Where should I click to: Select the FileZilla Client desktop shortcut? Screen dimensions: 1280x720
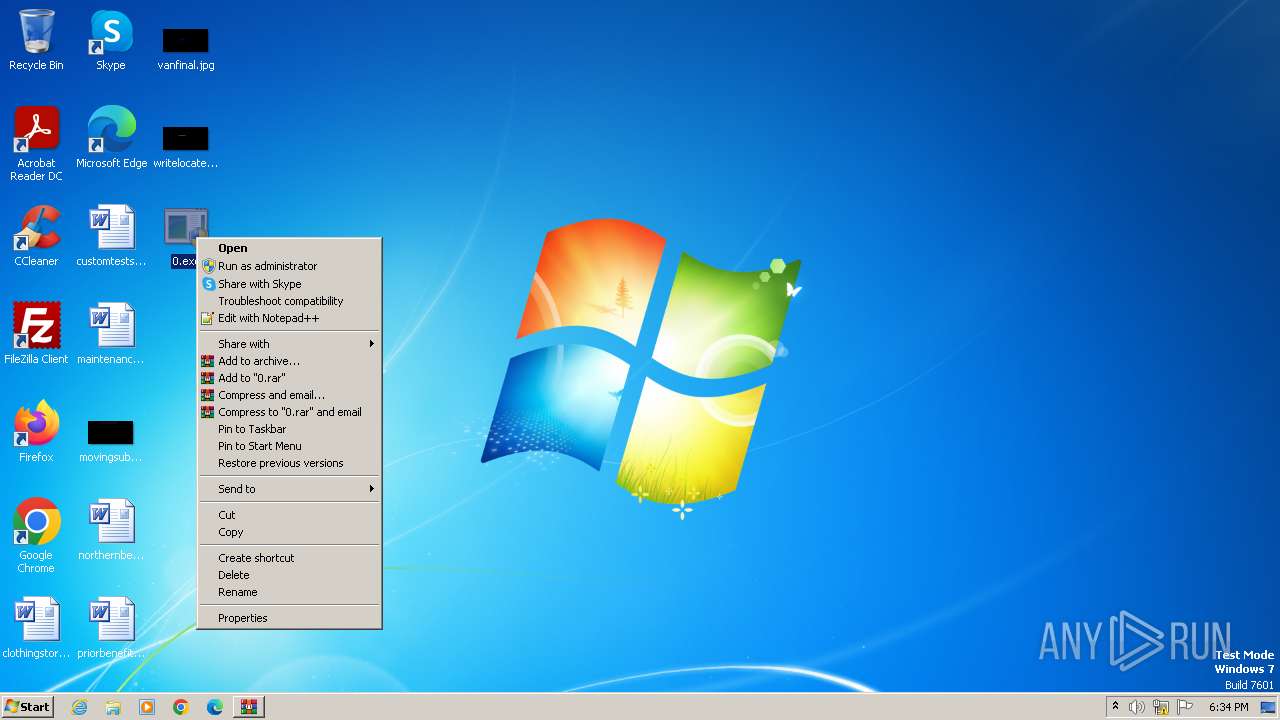coord(36,334)
